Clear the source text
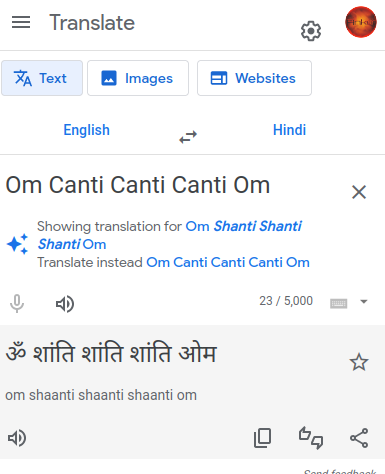The height and width of the screenshot is (474, 385). tap(359, 192)
